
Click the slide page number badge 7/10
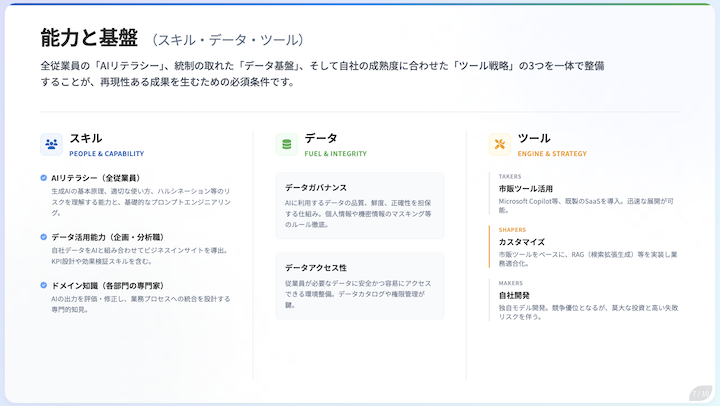701,394
